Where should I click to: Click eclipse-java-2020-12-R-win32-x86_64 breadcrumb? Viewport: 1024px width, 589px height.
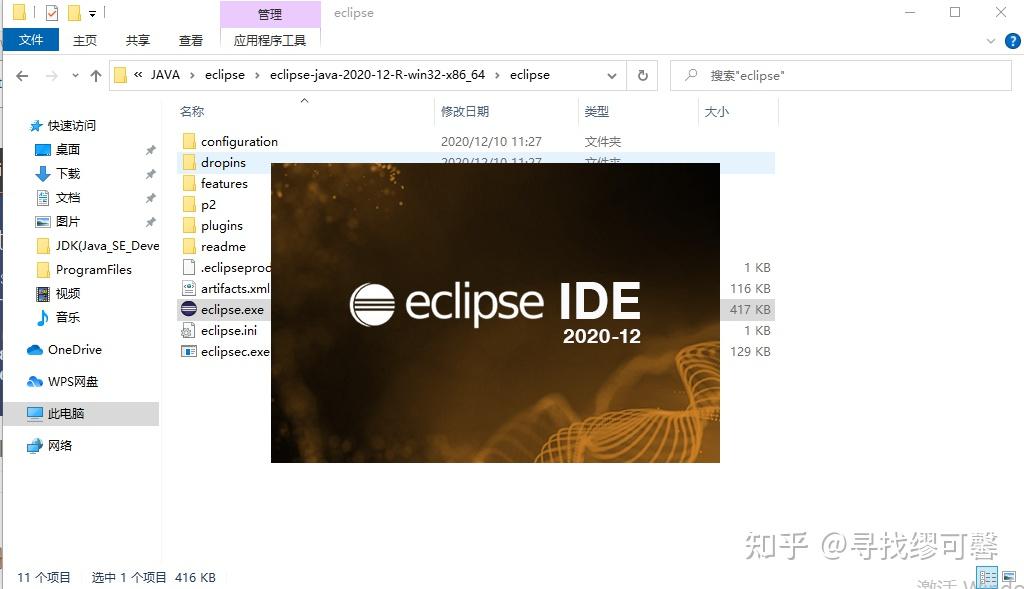[x=377, y=75]
